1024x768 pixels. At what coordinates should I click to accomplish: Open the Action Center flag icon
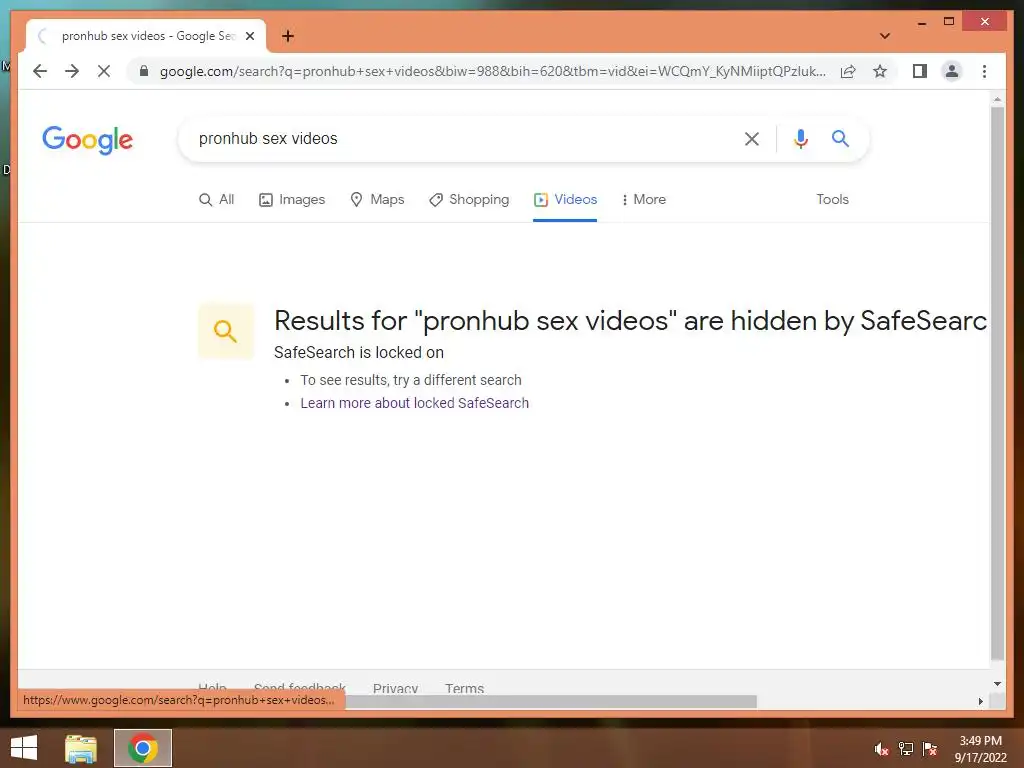pos(930,749)
